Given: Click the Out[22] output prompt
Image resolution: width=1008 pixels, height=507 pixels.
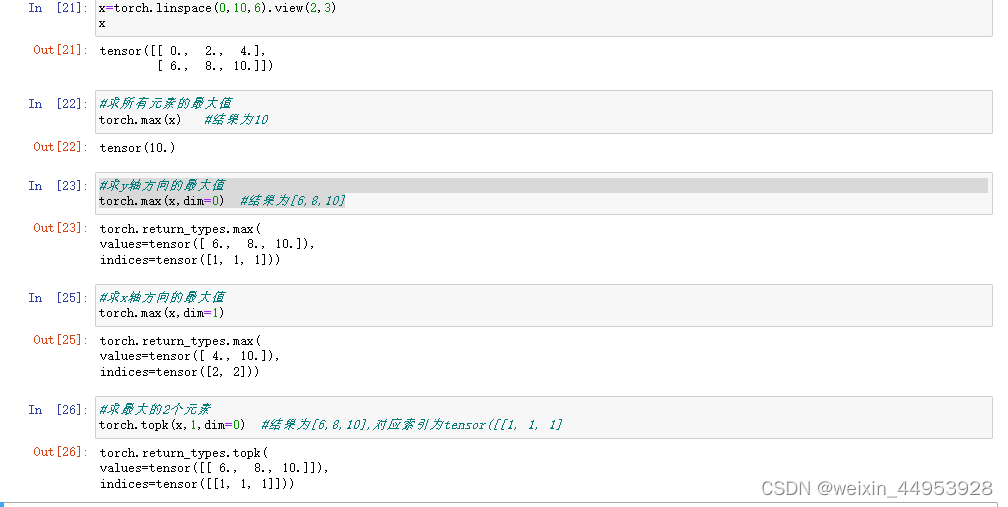Looking at the screenshot, I should pos(60,147).
